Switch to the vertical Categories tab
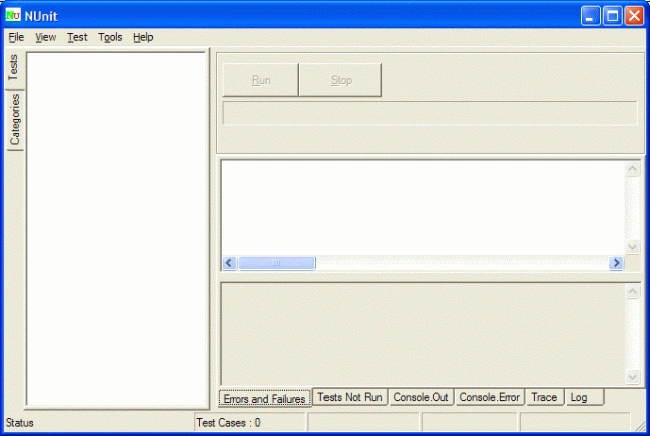Viewport: 650px width, 436px height. click(15, 120)
